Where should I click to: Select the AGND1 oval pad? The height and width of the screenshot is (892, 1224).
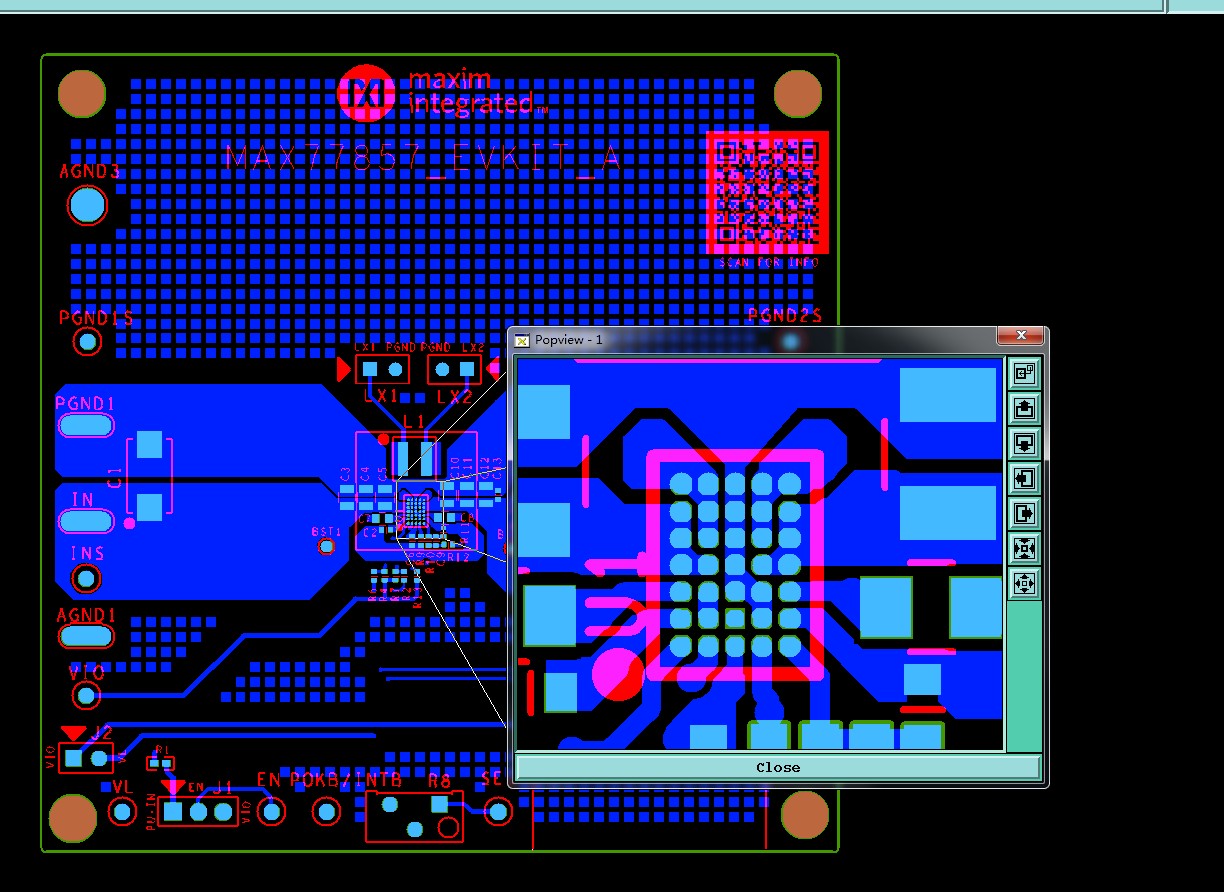87,636
